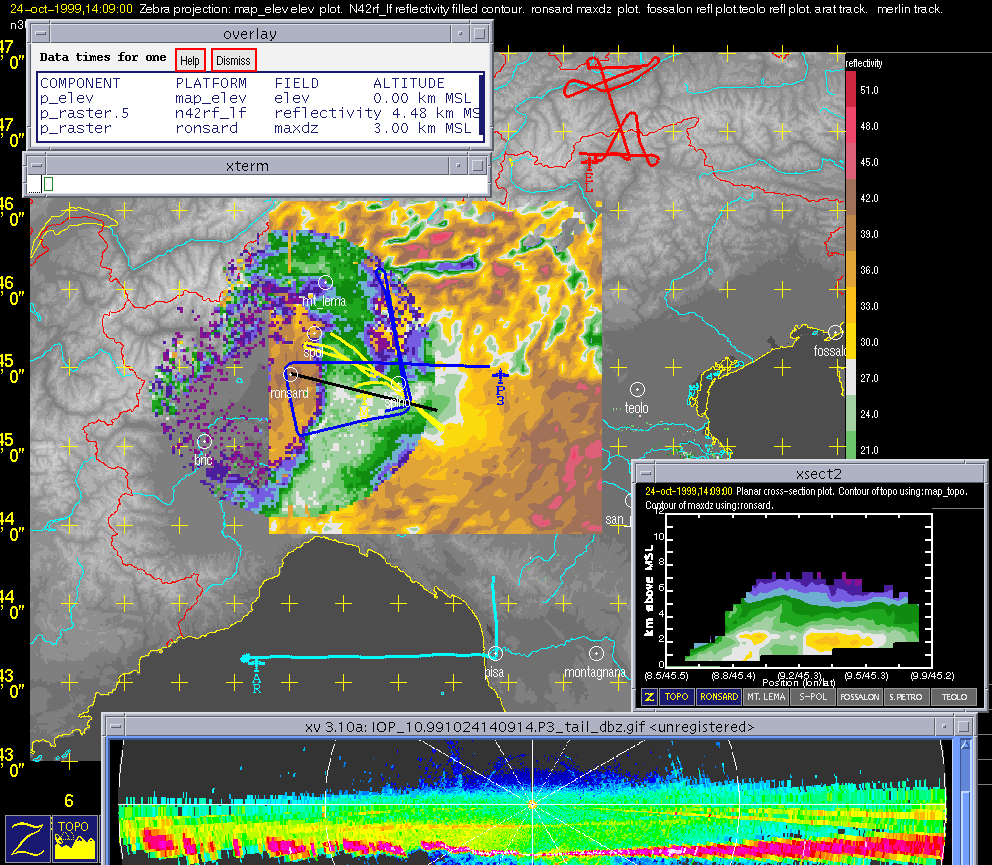Click the pisa station marker
This screenshot has height=865, width=992.
point(494,654)
